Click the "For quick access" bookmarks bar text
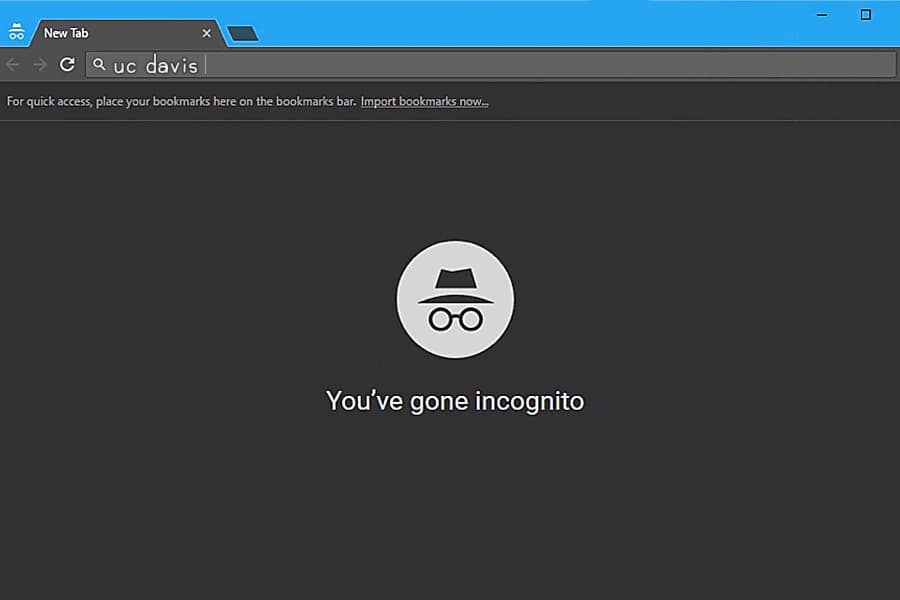Viewport: 900px width, 600px height. (x=180, y=101)
